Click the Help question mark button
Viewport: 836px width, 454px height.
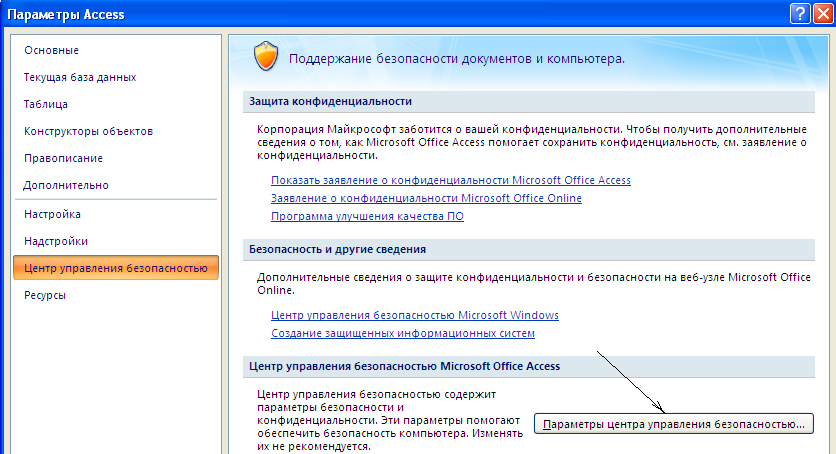tap(800, 14)
